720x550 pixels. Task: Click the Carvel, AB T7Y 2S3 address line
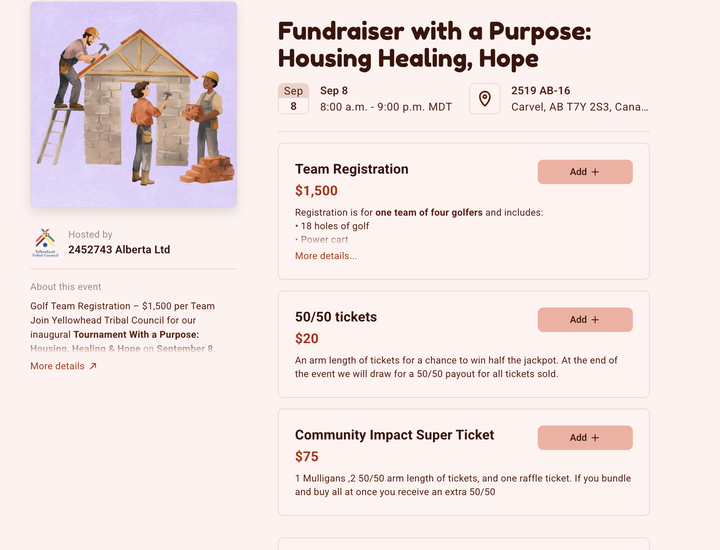[579, 107]
